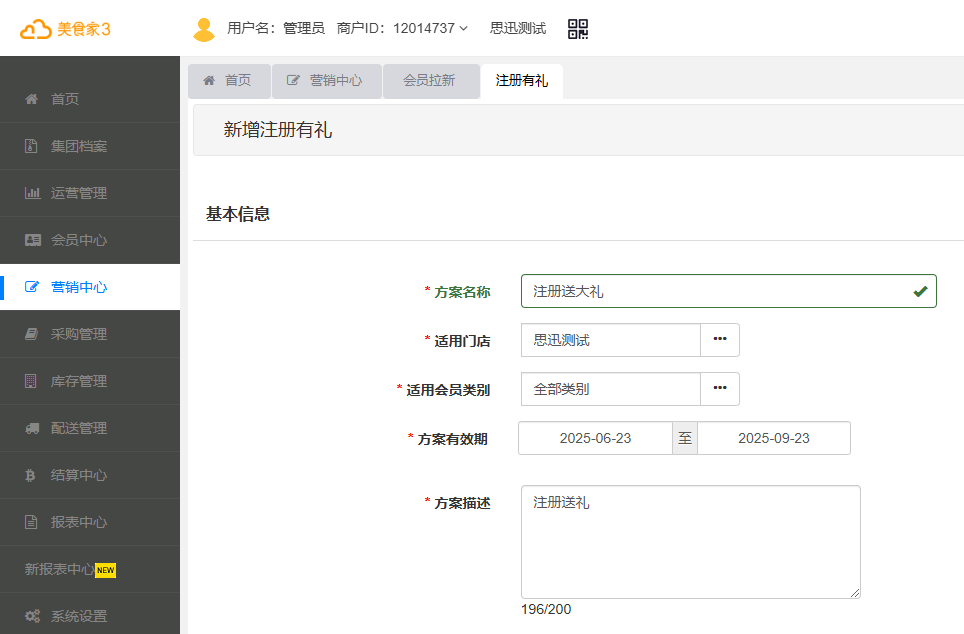The width and height of the screenshot is (964, 634).
Task: Click the orange user avatar icon
Action: [203, 30]
